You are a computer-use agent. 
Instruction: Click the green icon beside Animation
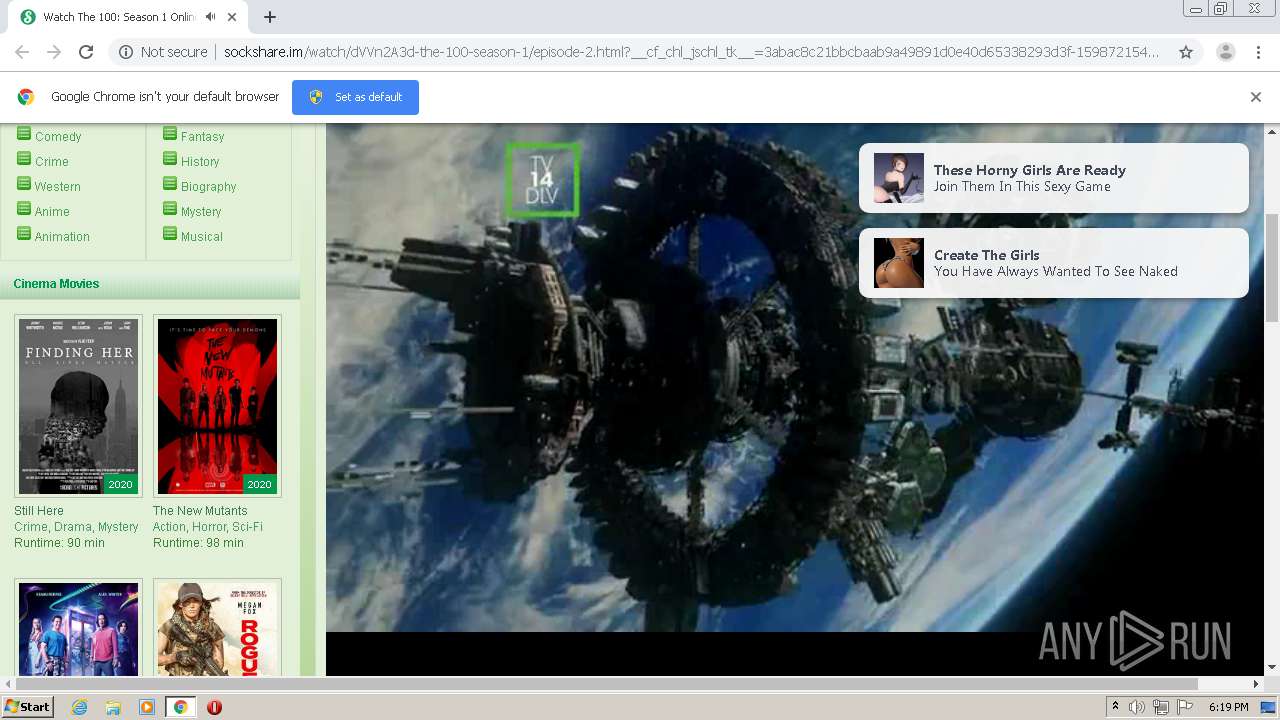[x=24, y=234]
